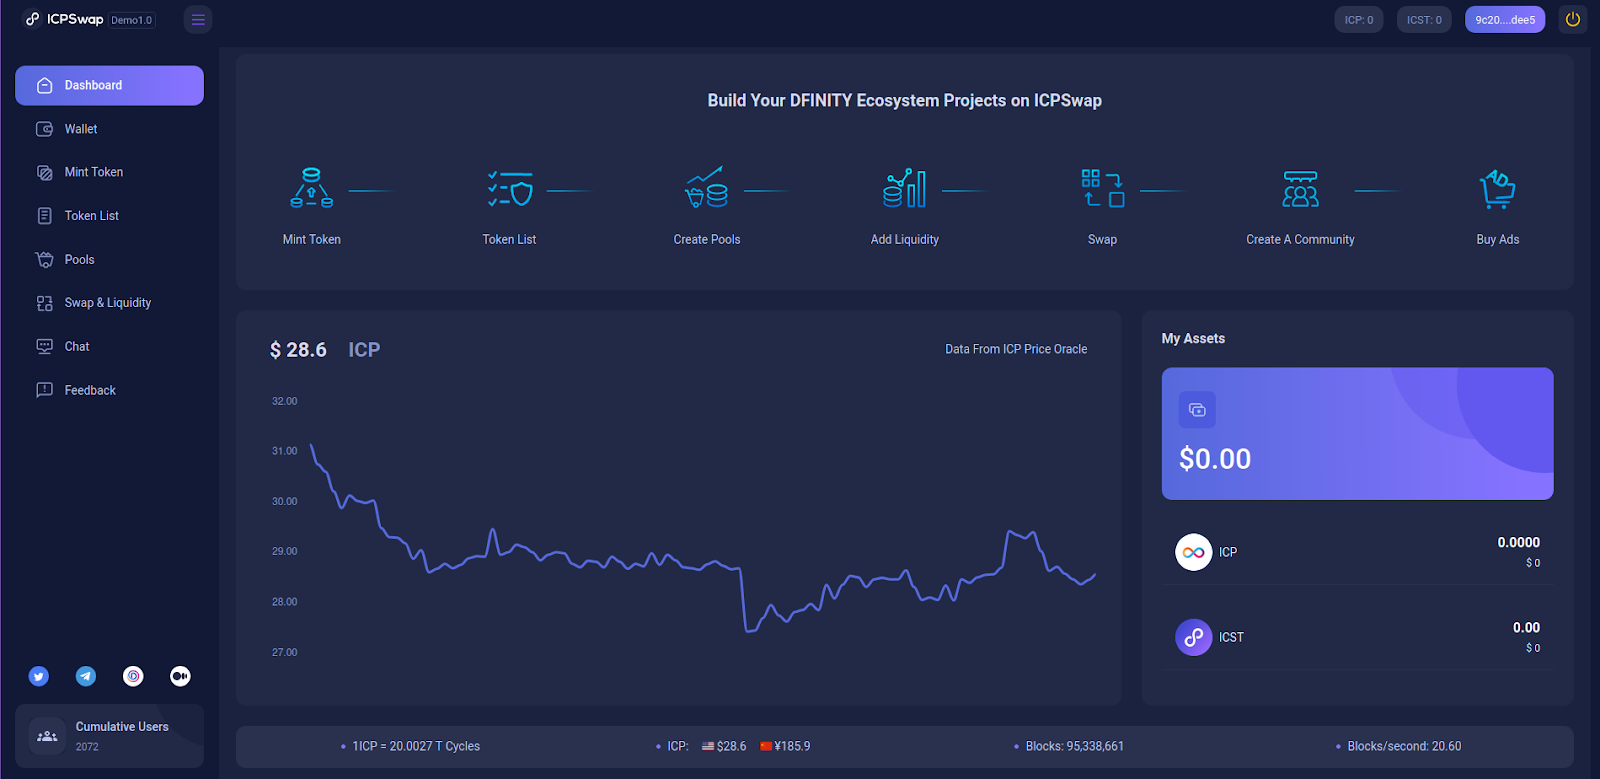
Task: Click the $0.00 total on the assets card
Action: click(x=1215, y=459)
